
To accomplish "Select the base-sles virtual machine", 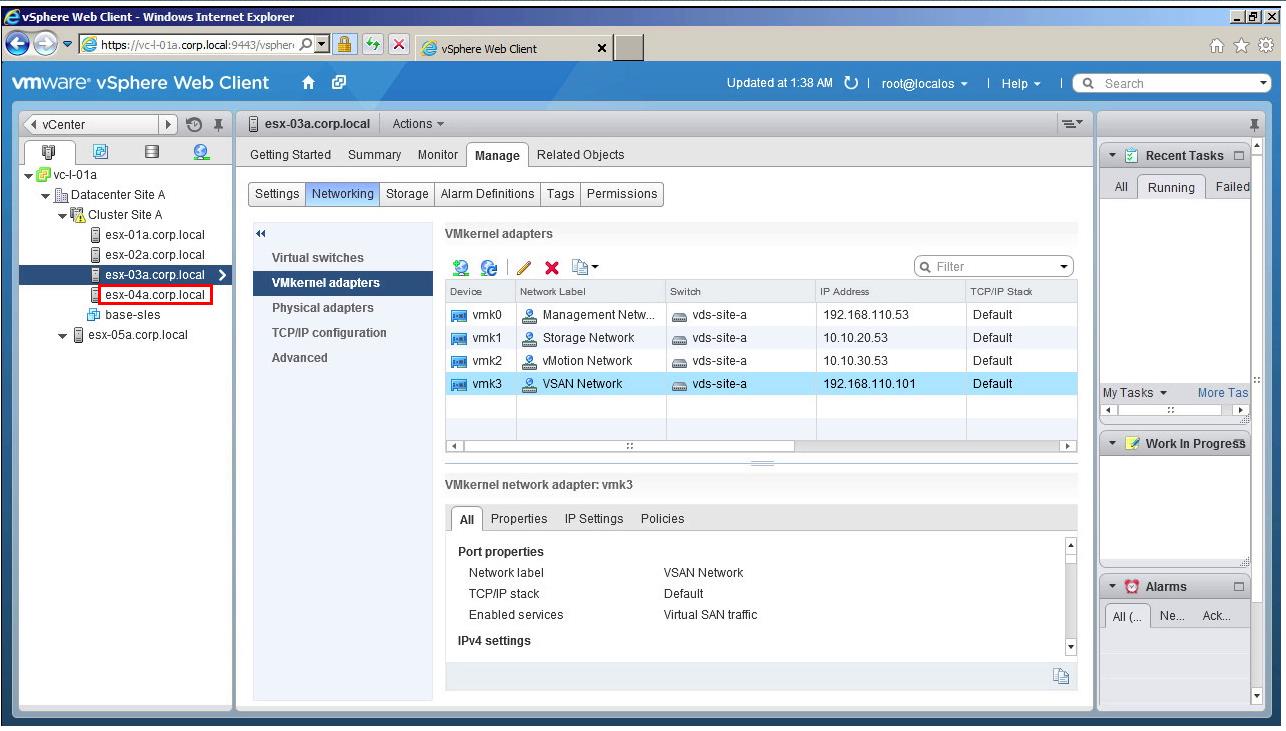I will 132,315.
